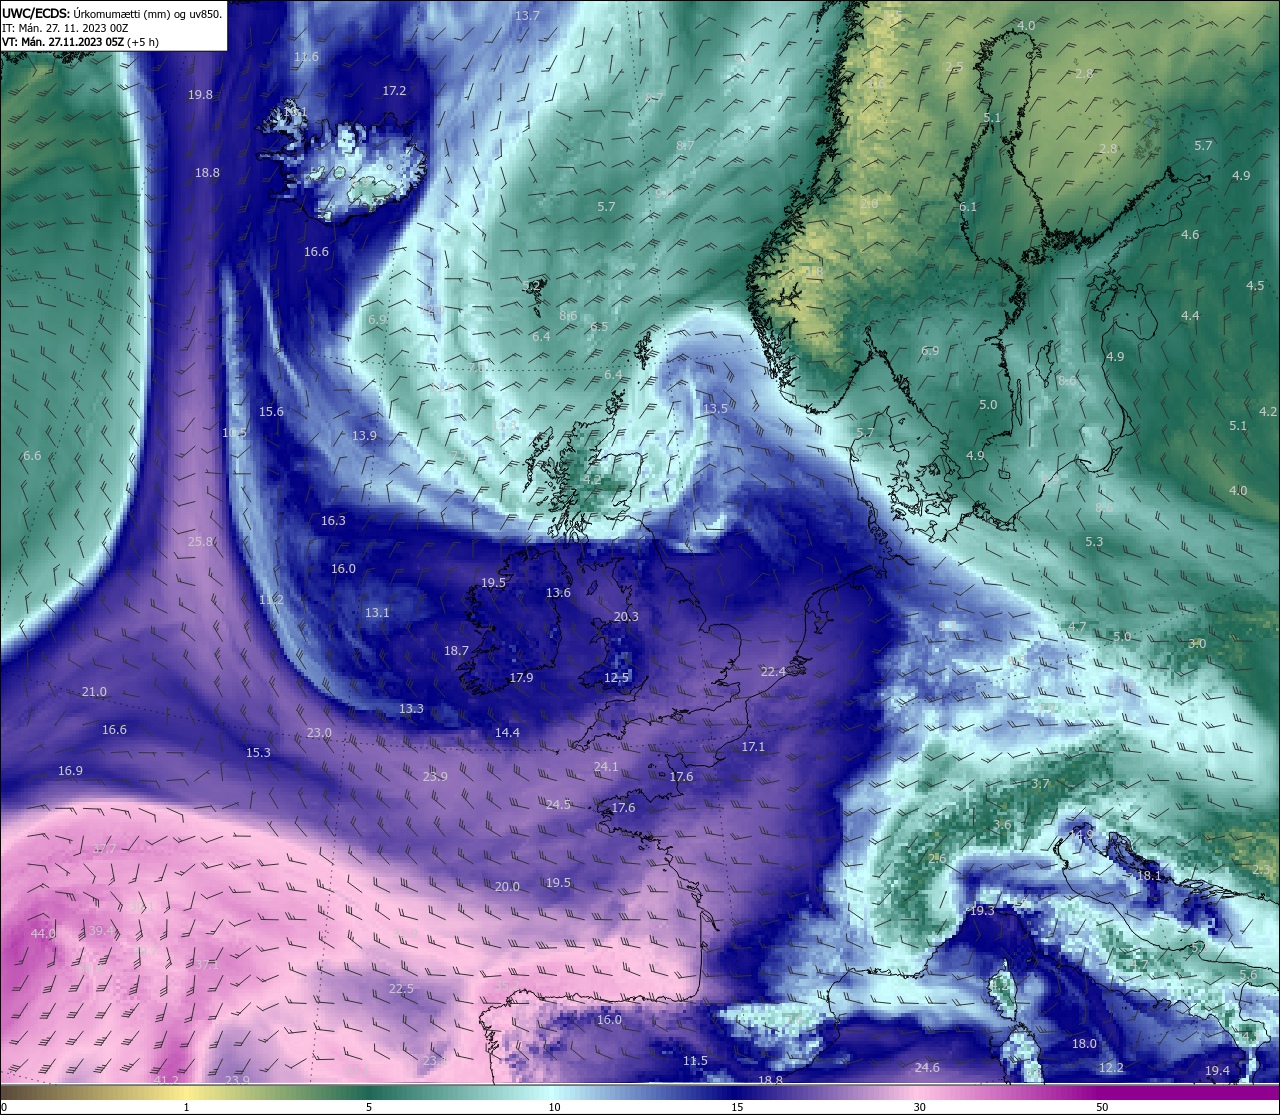Click the 37.1 value in the pink area
This screenshot has height=1115, width=1280.
[206, 965]
